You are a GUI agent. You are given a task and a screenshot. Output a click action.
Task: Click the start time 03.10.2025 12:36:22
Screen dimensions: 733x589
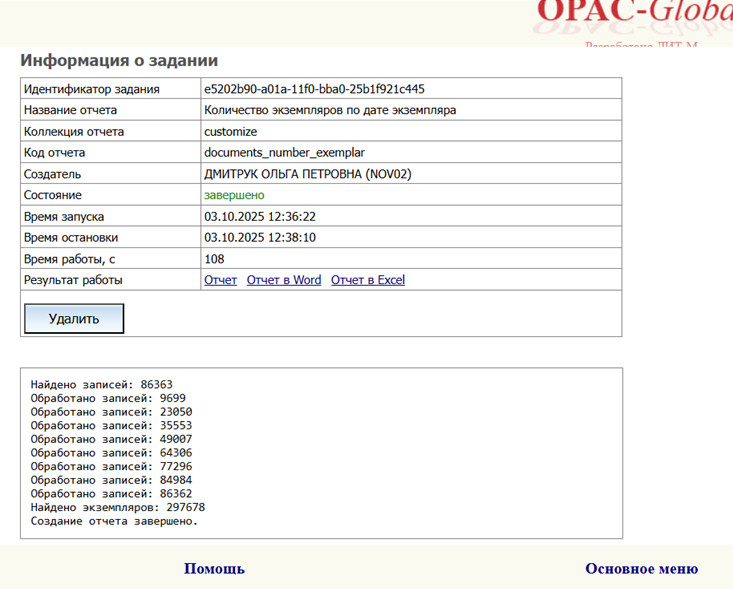pos(260,216)
